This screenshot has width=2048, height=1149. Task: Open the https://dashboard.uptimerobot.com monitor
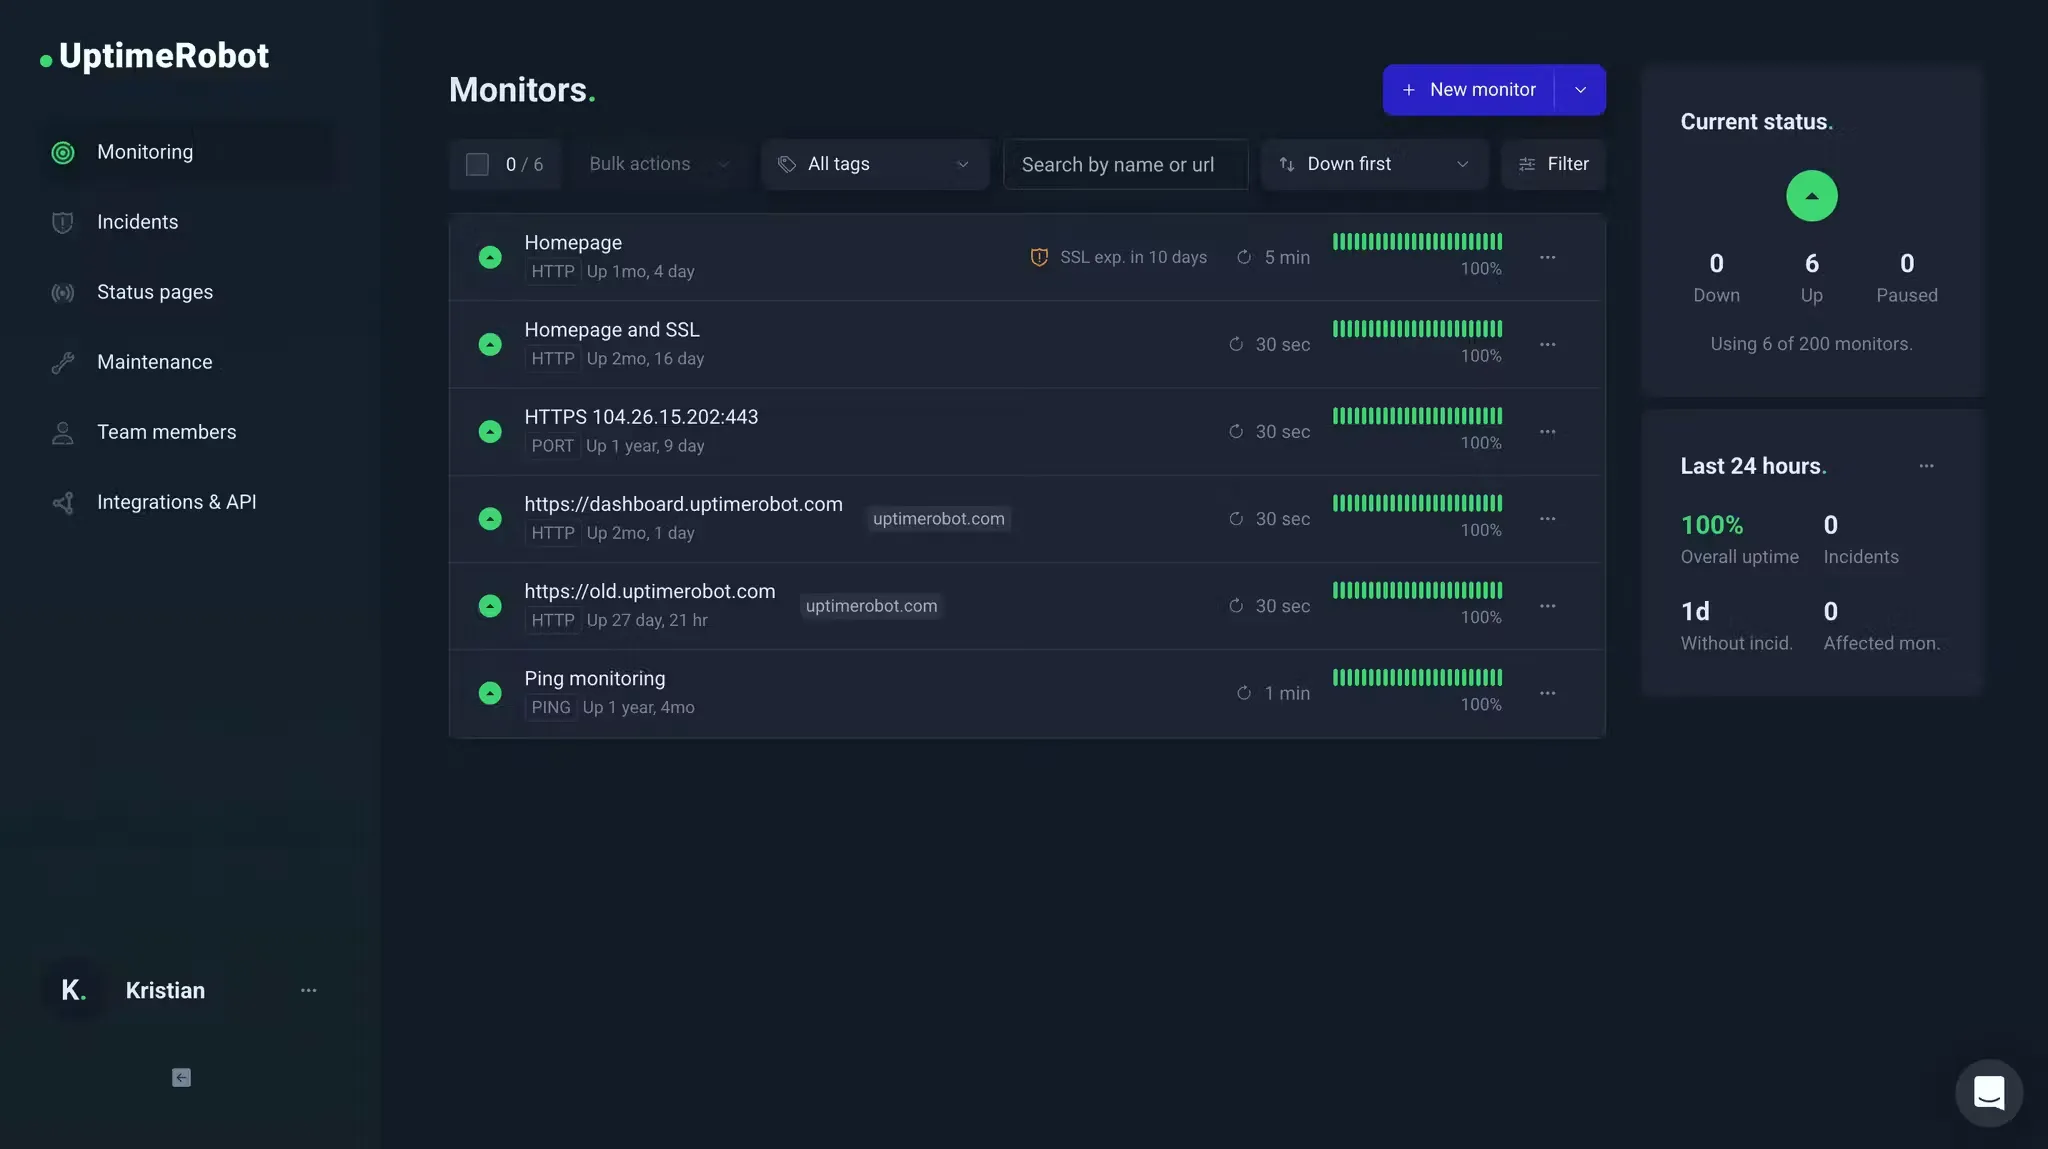(x=683, y=504)
